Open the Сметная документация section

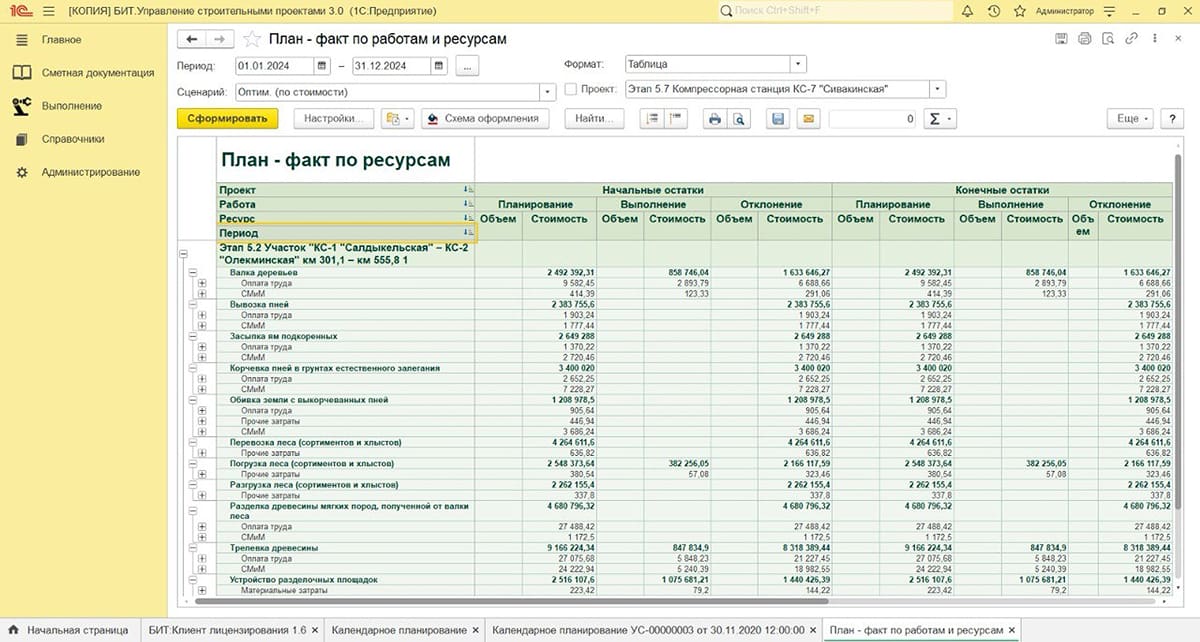98,73
